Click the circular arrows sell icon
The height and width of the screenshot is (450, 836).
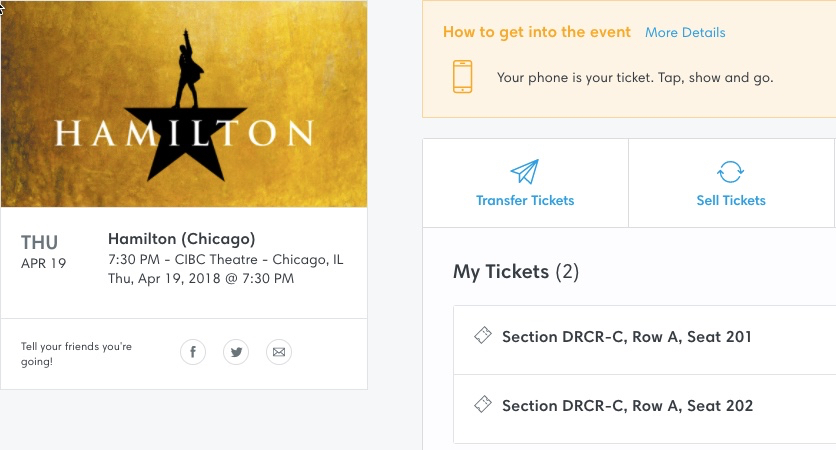731,171
